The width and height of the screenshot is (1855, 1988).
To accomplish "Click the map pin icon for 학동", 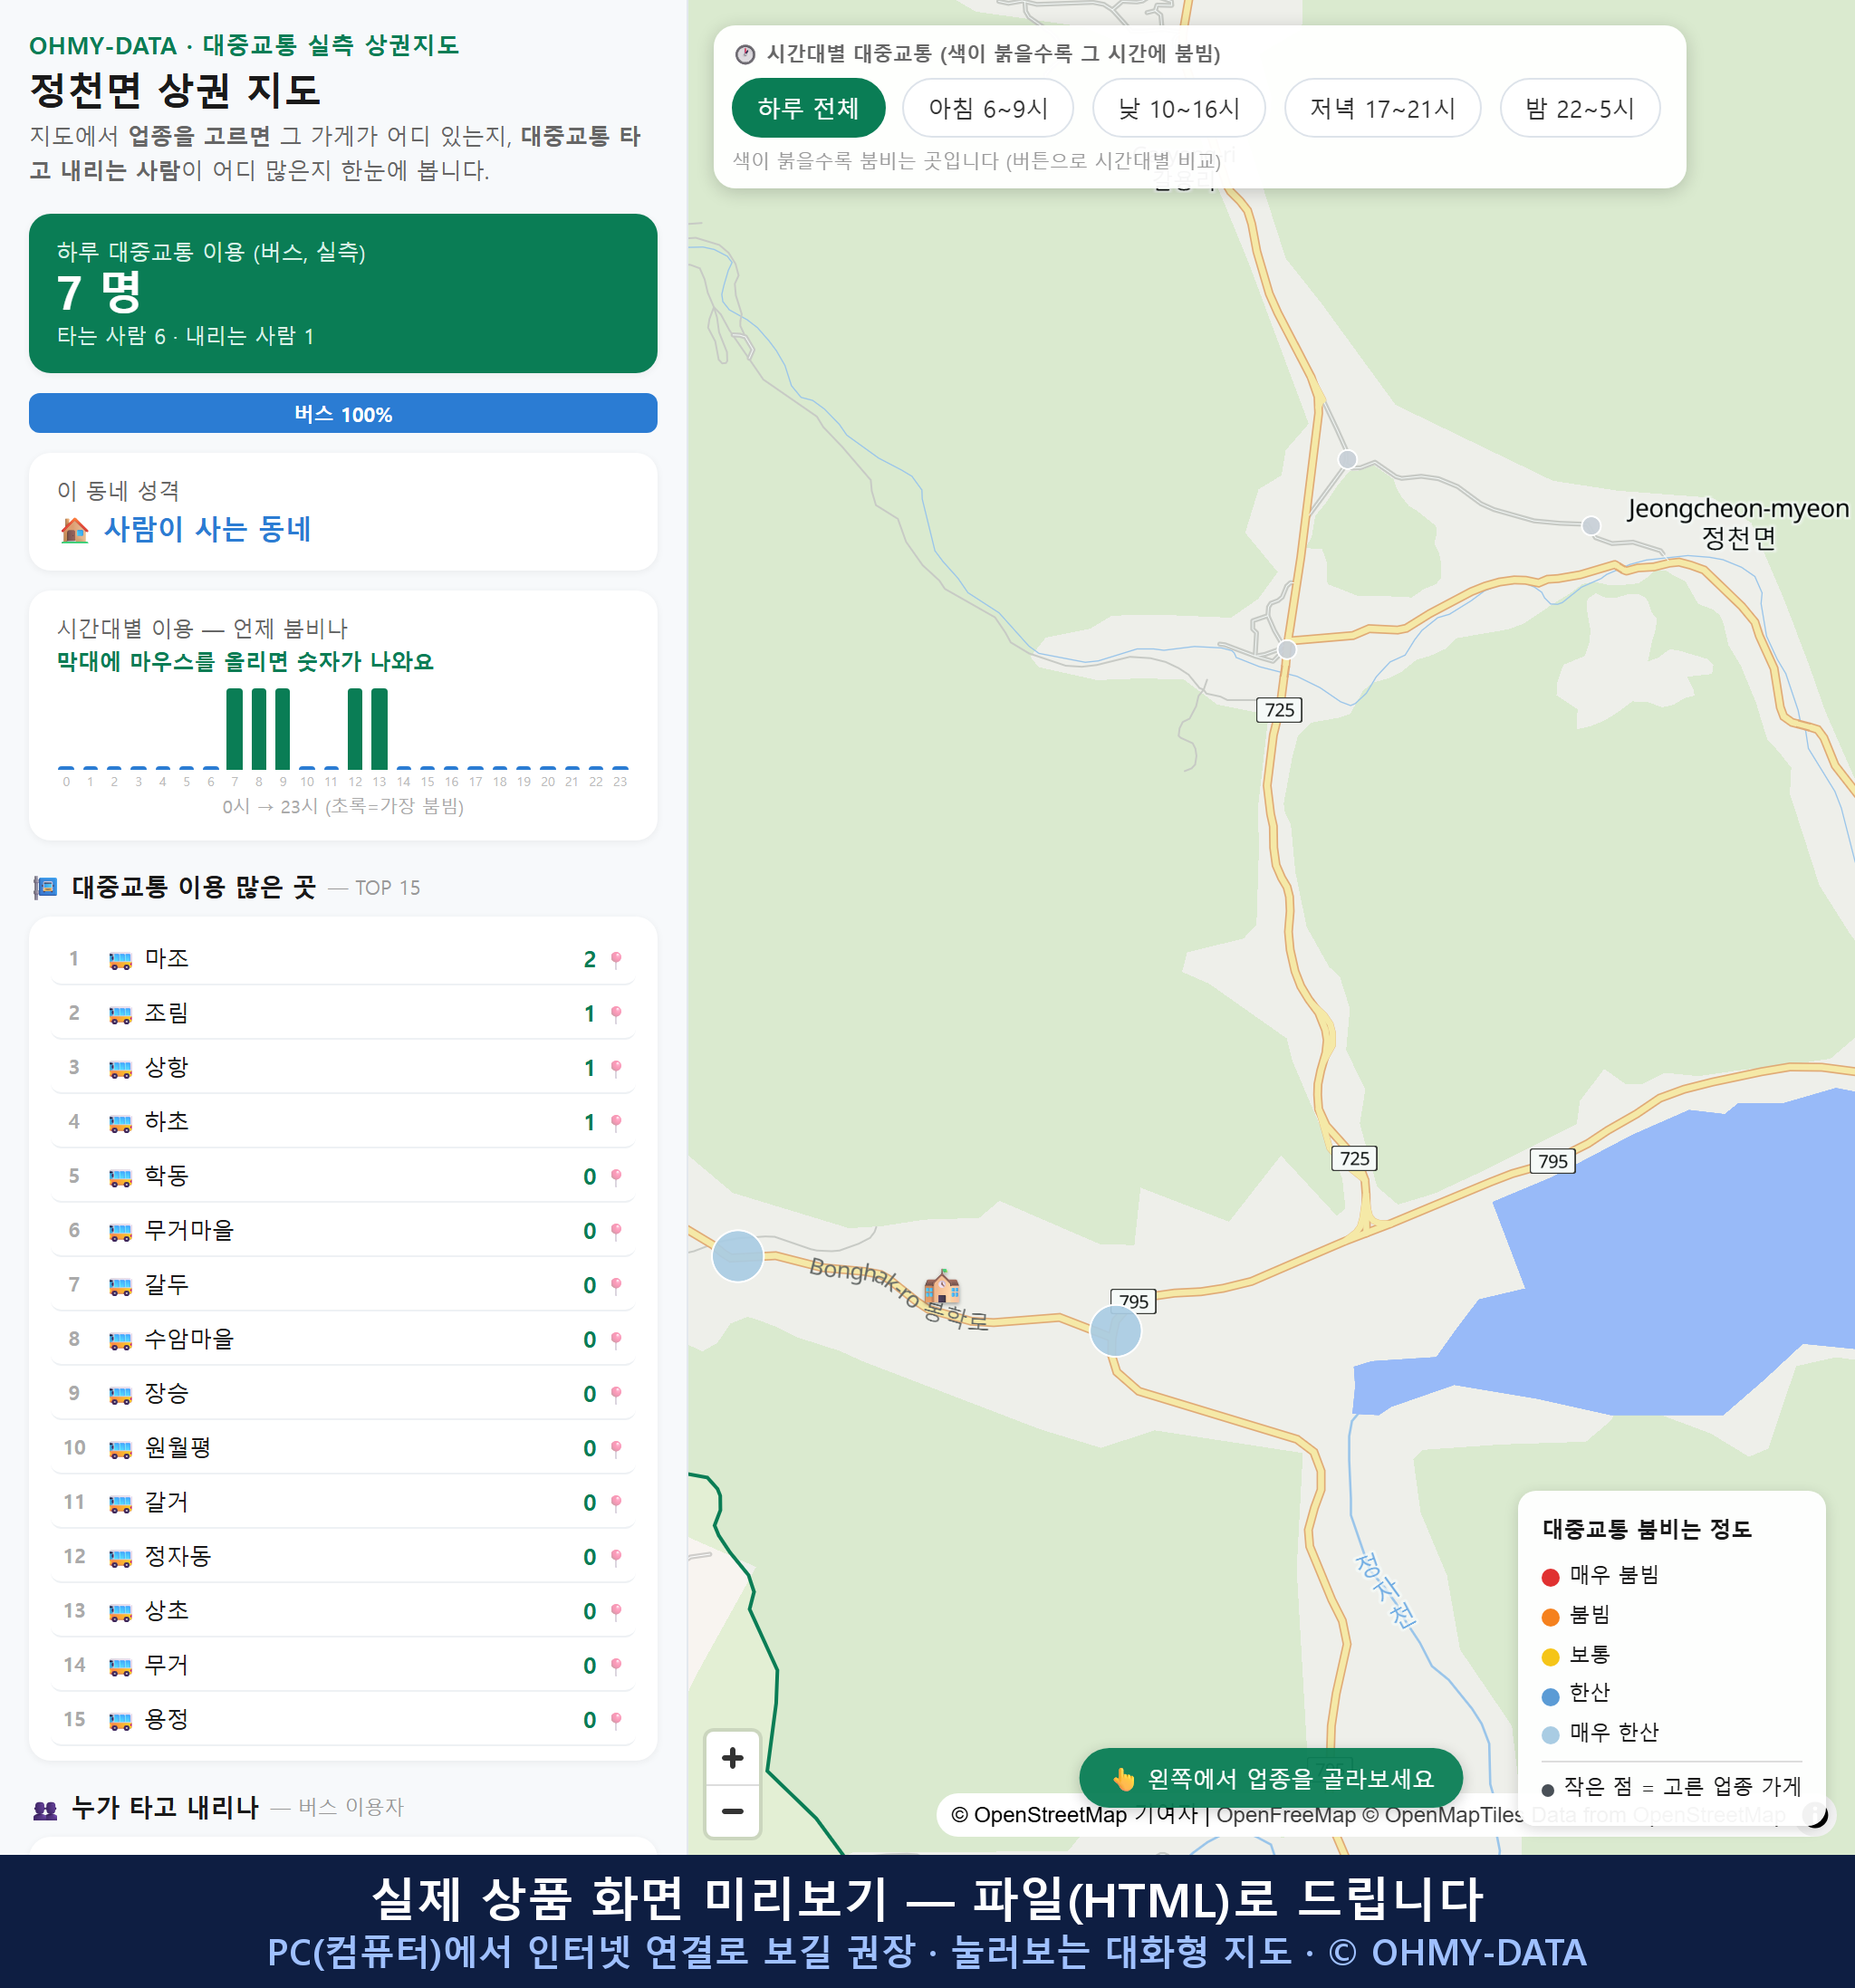I will click(x=616, y=1177).
